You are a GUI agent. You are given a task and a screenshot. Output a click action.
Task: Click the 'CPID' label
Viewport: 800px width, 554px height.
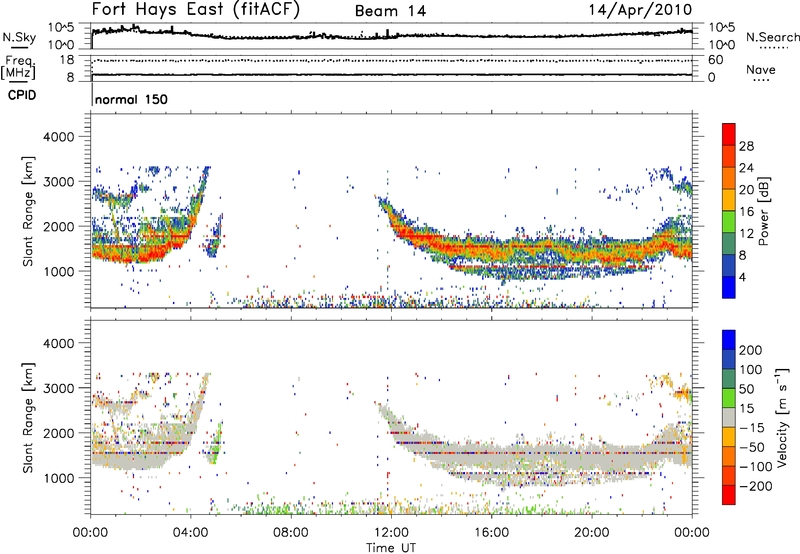click(x=22, y=95)
